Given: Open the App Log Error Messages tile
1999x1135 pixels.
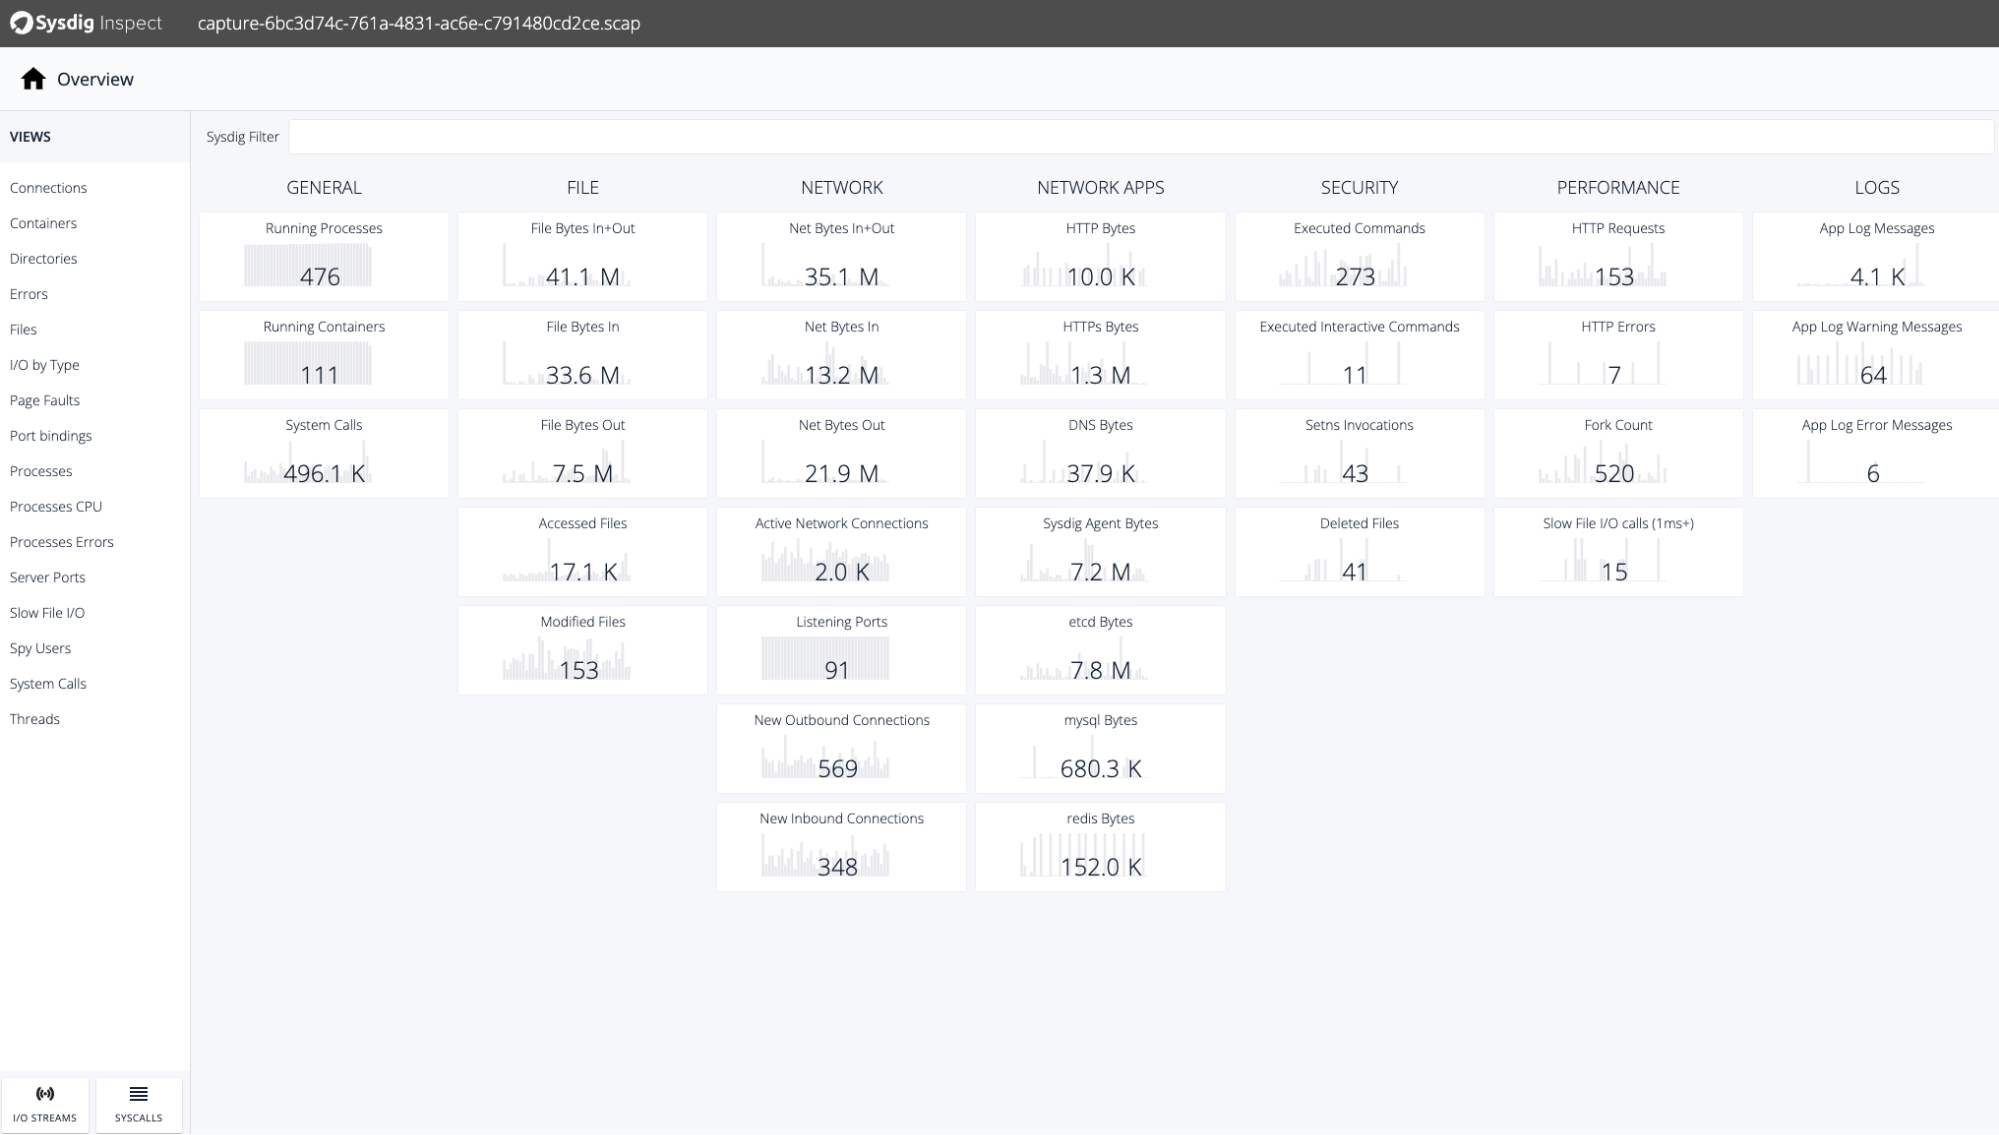Looking at the screenshot, I should (1876, 453).
